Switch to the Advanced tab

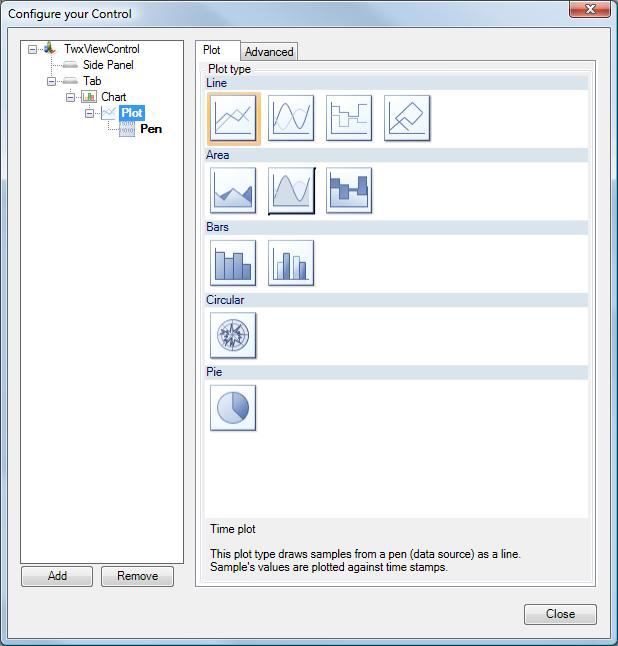click(269, 52)
